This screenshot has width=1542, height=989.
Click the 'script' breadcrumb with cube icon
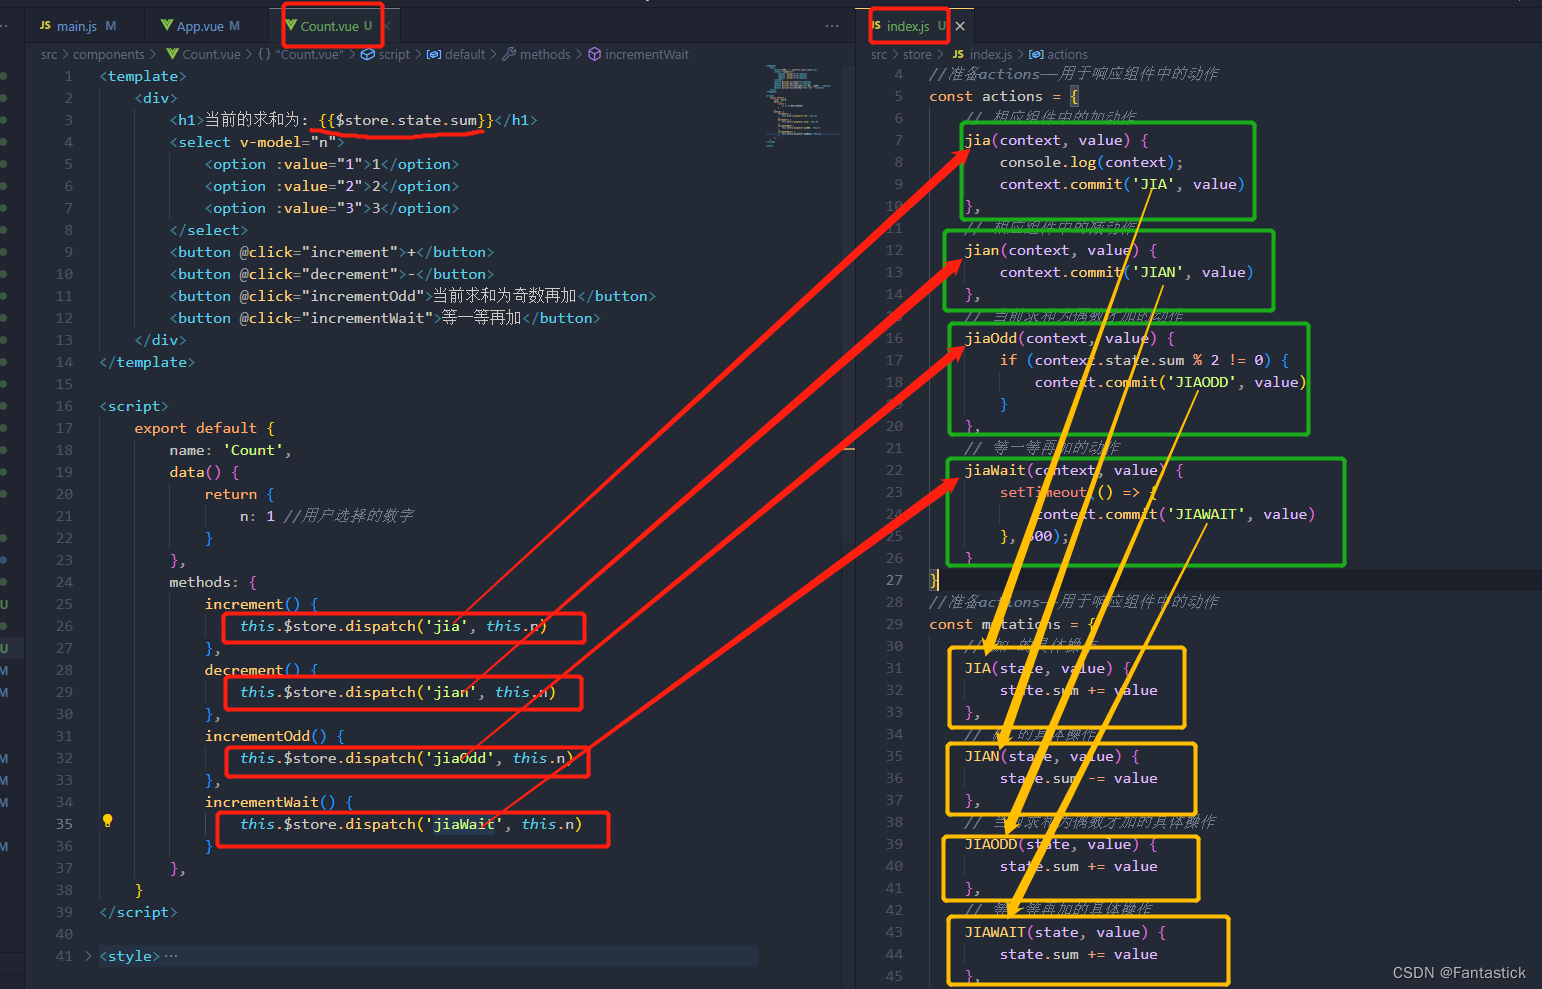(386, 55)
